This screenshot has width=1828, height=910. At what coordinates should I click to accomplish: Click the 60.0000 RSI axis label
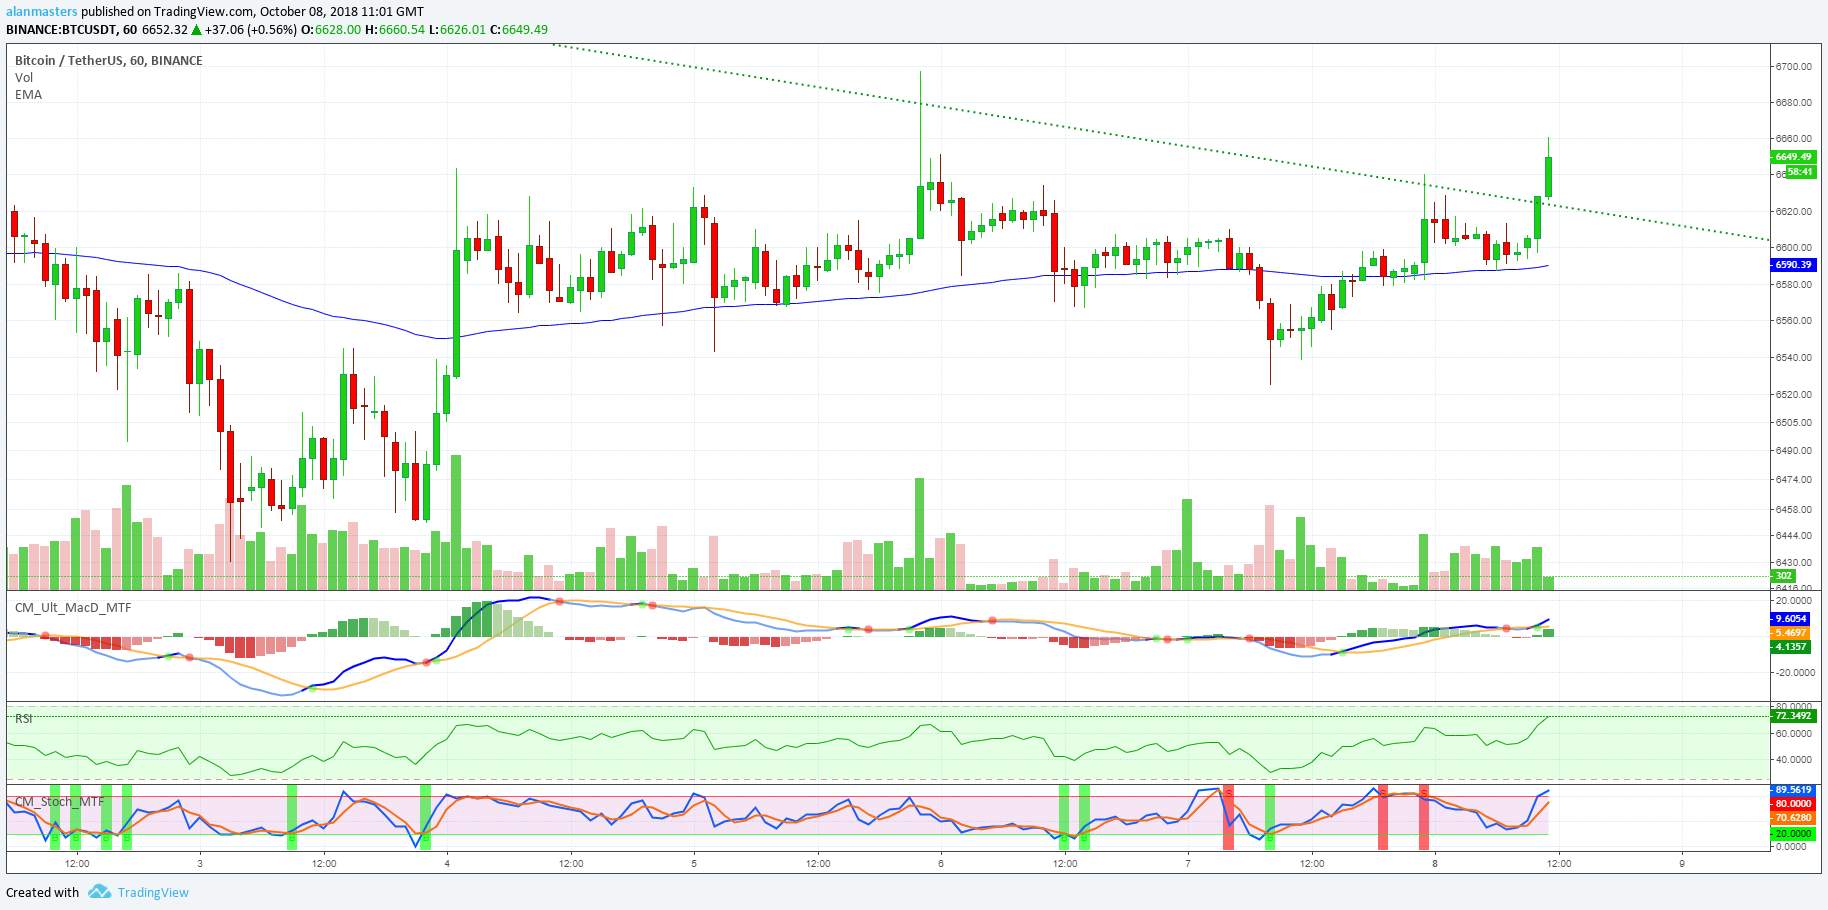1793,734
